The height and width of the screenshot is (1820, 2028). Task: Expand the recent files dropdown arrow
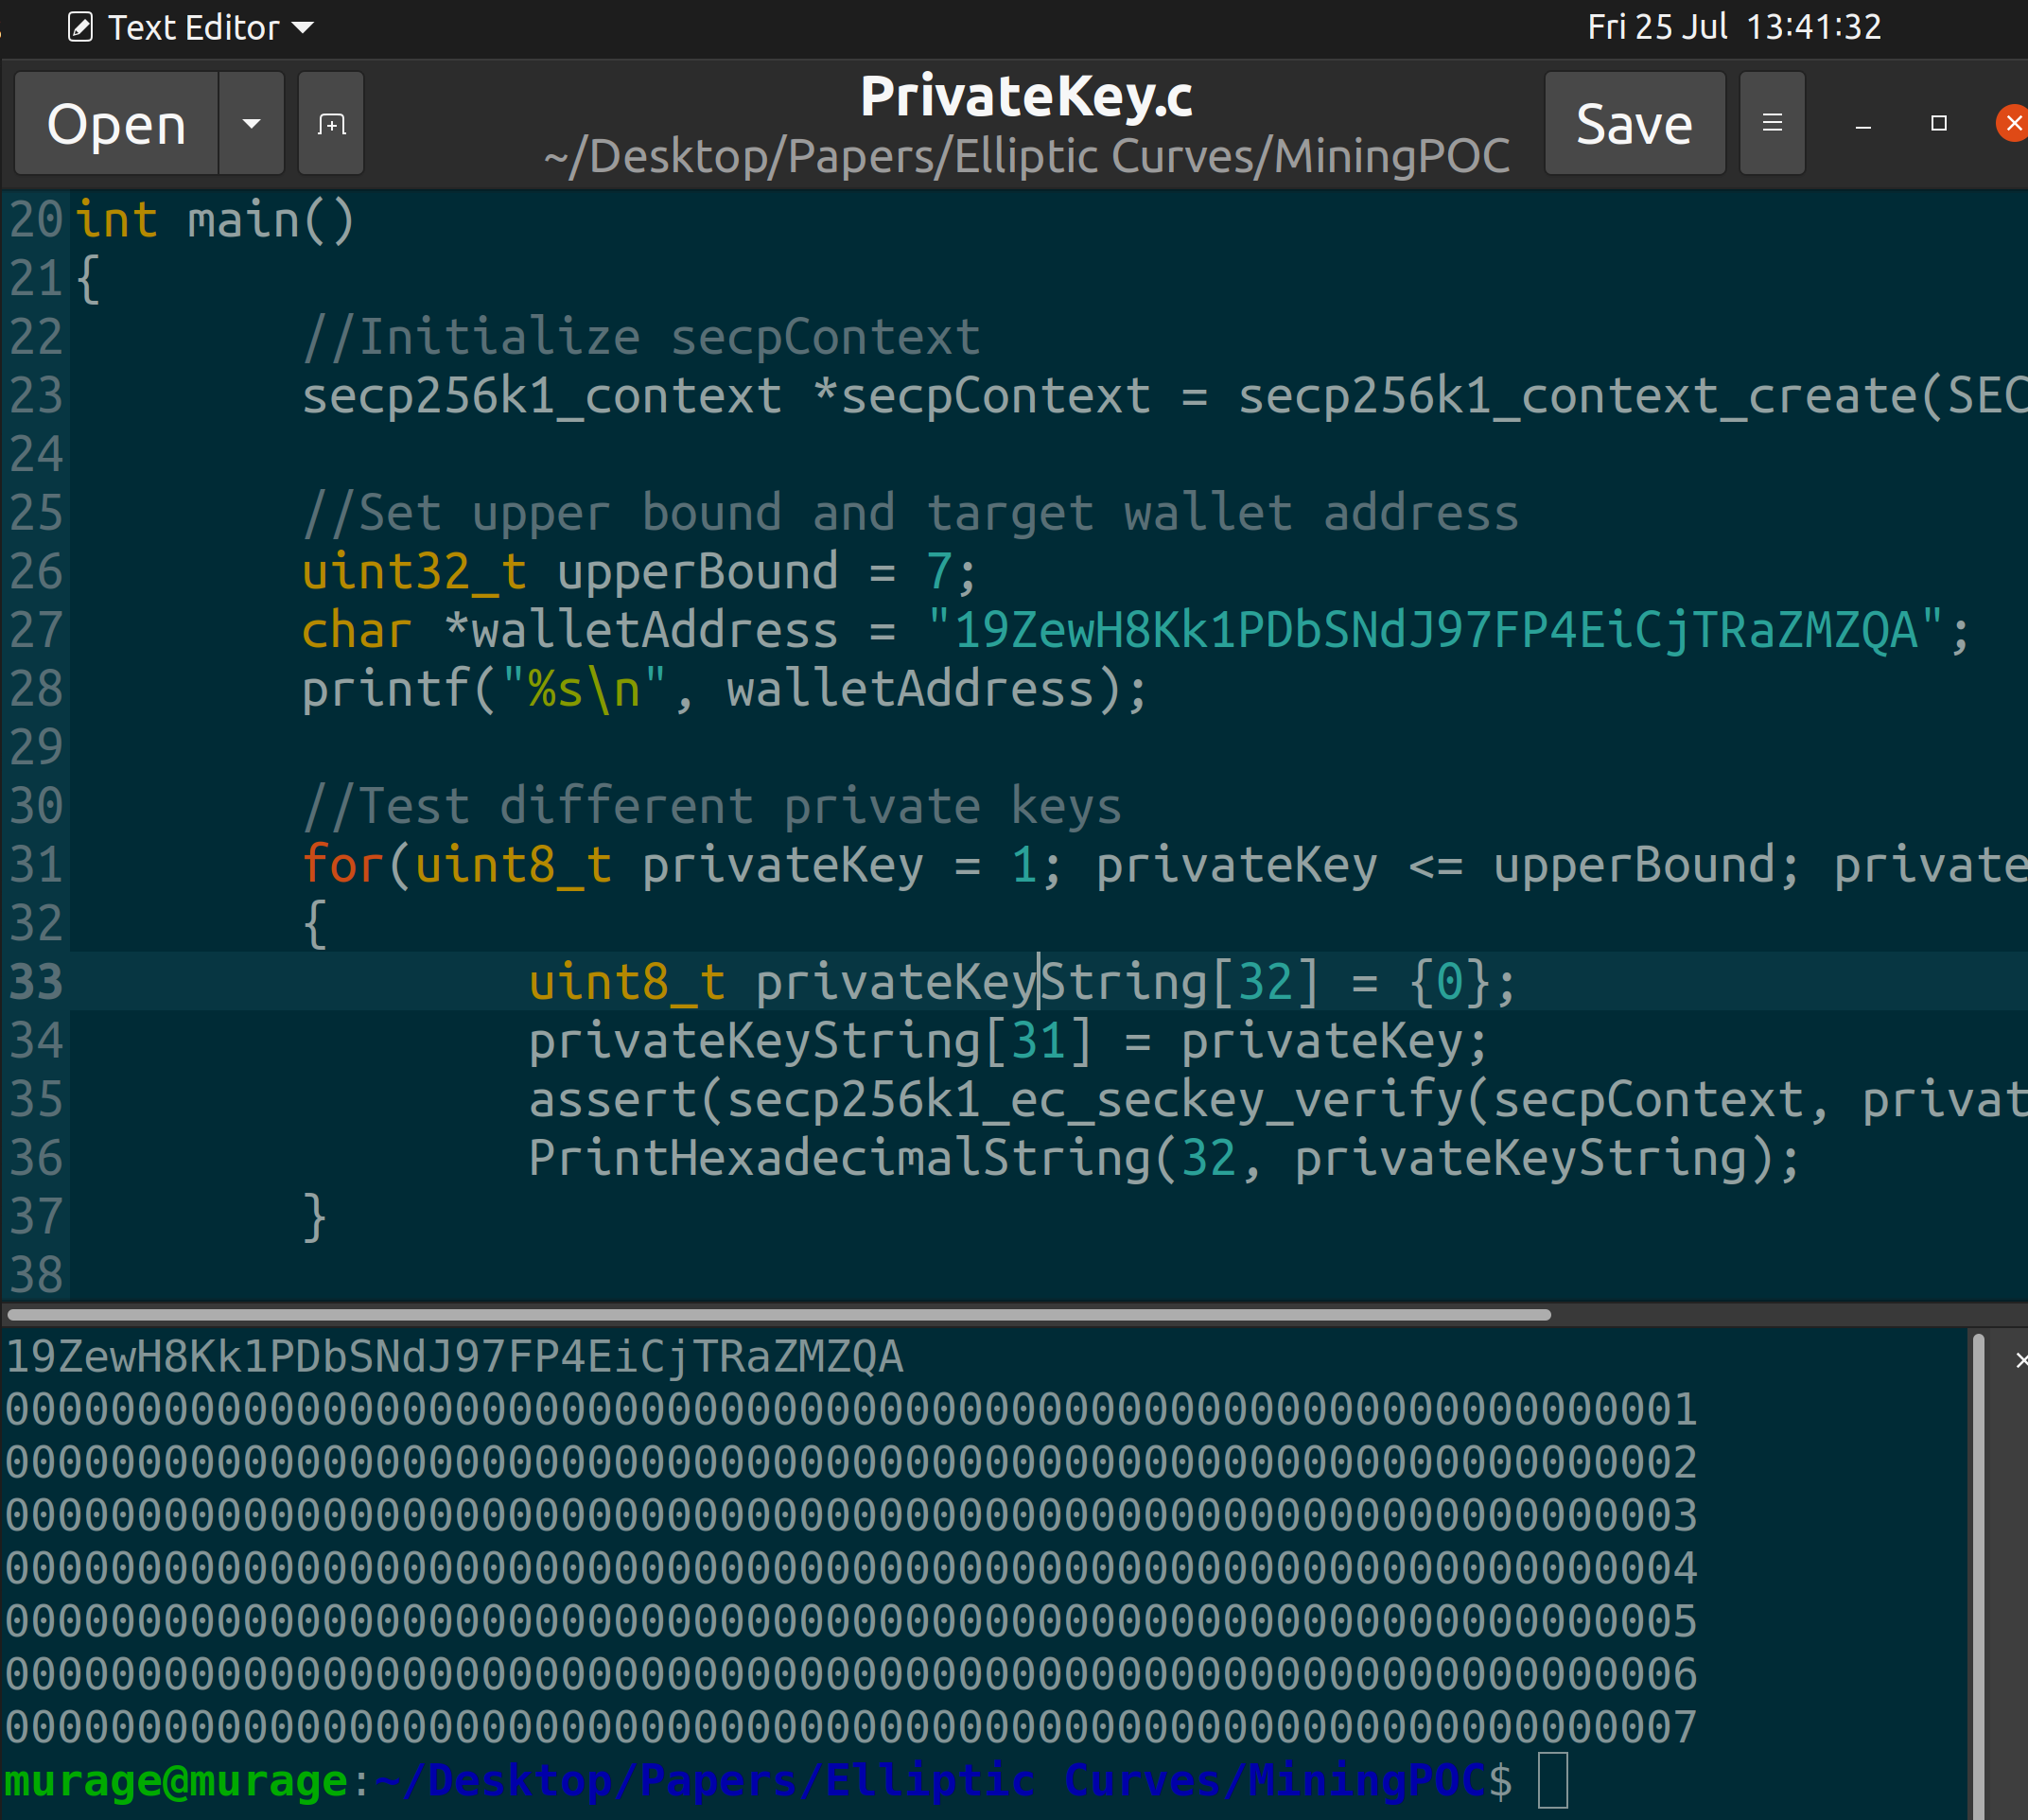[x=251, y=124]
